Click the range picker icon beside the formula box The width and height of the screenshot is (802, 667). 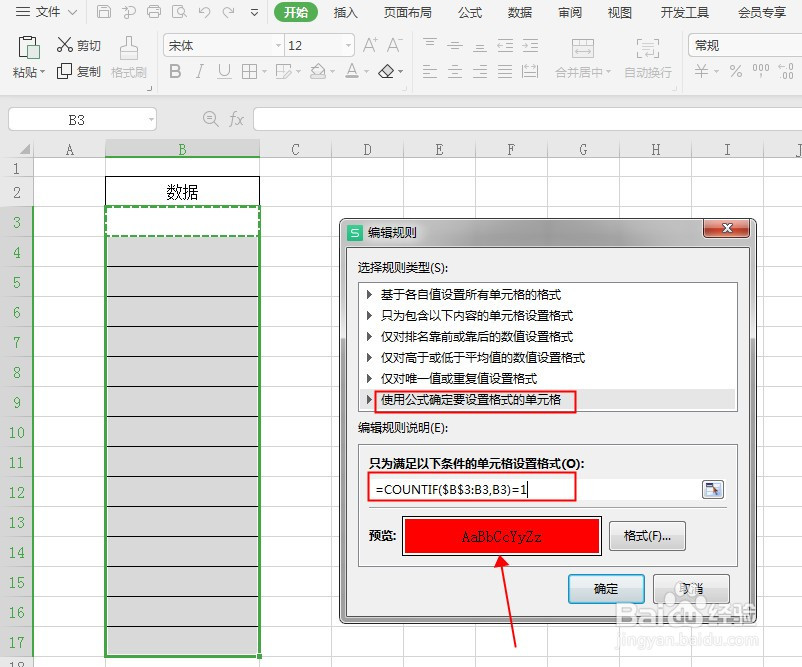pyautogui.click(x=712, y=489)
